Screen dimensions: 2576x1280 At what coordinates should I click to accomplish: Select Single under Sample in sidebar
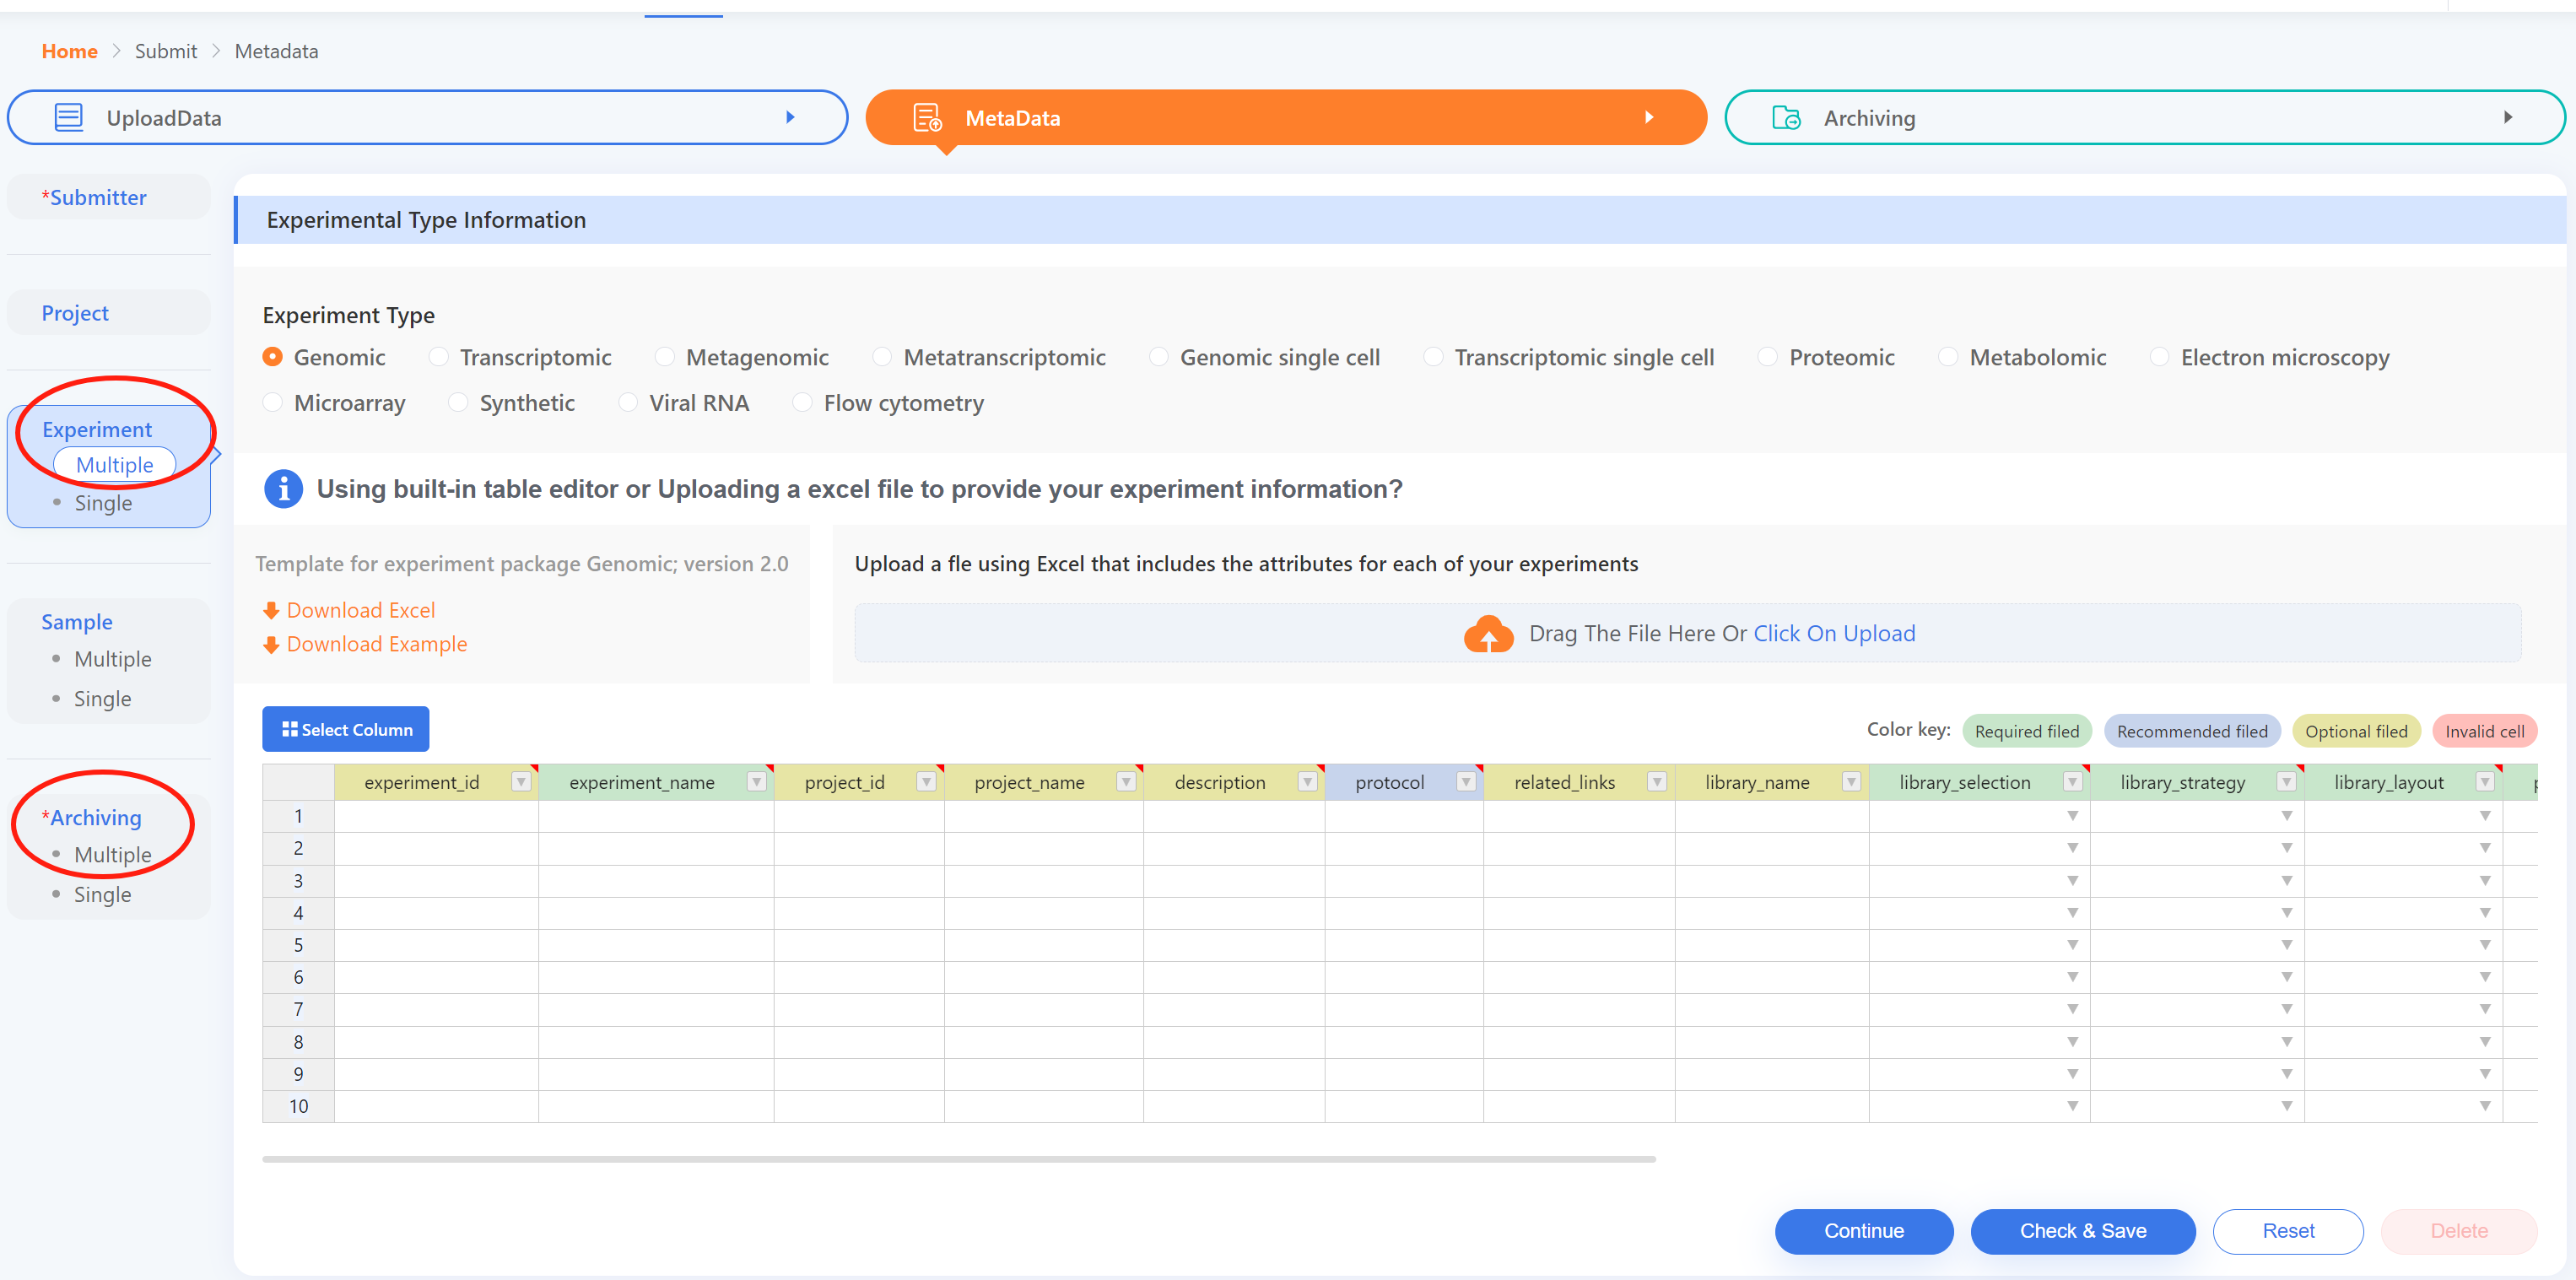point(102,699)
